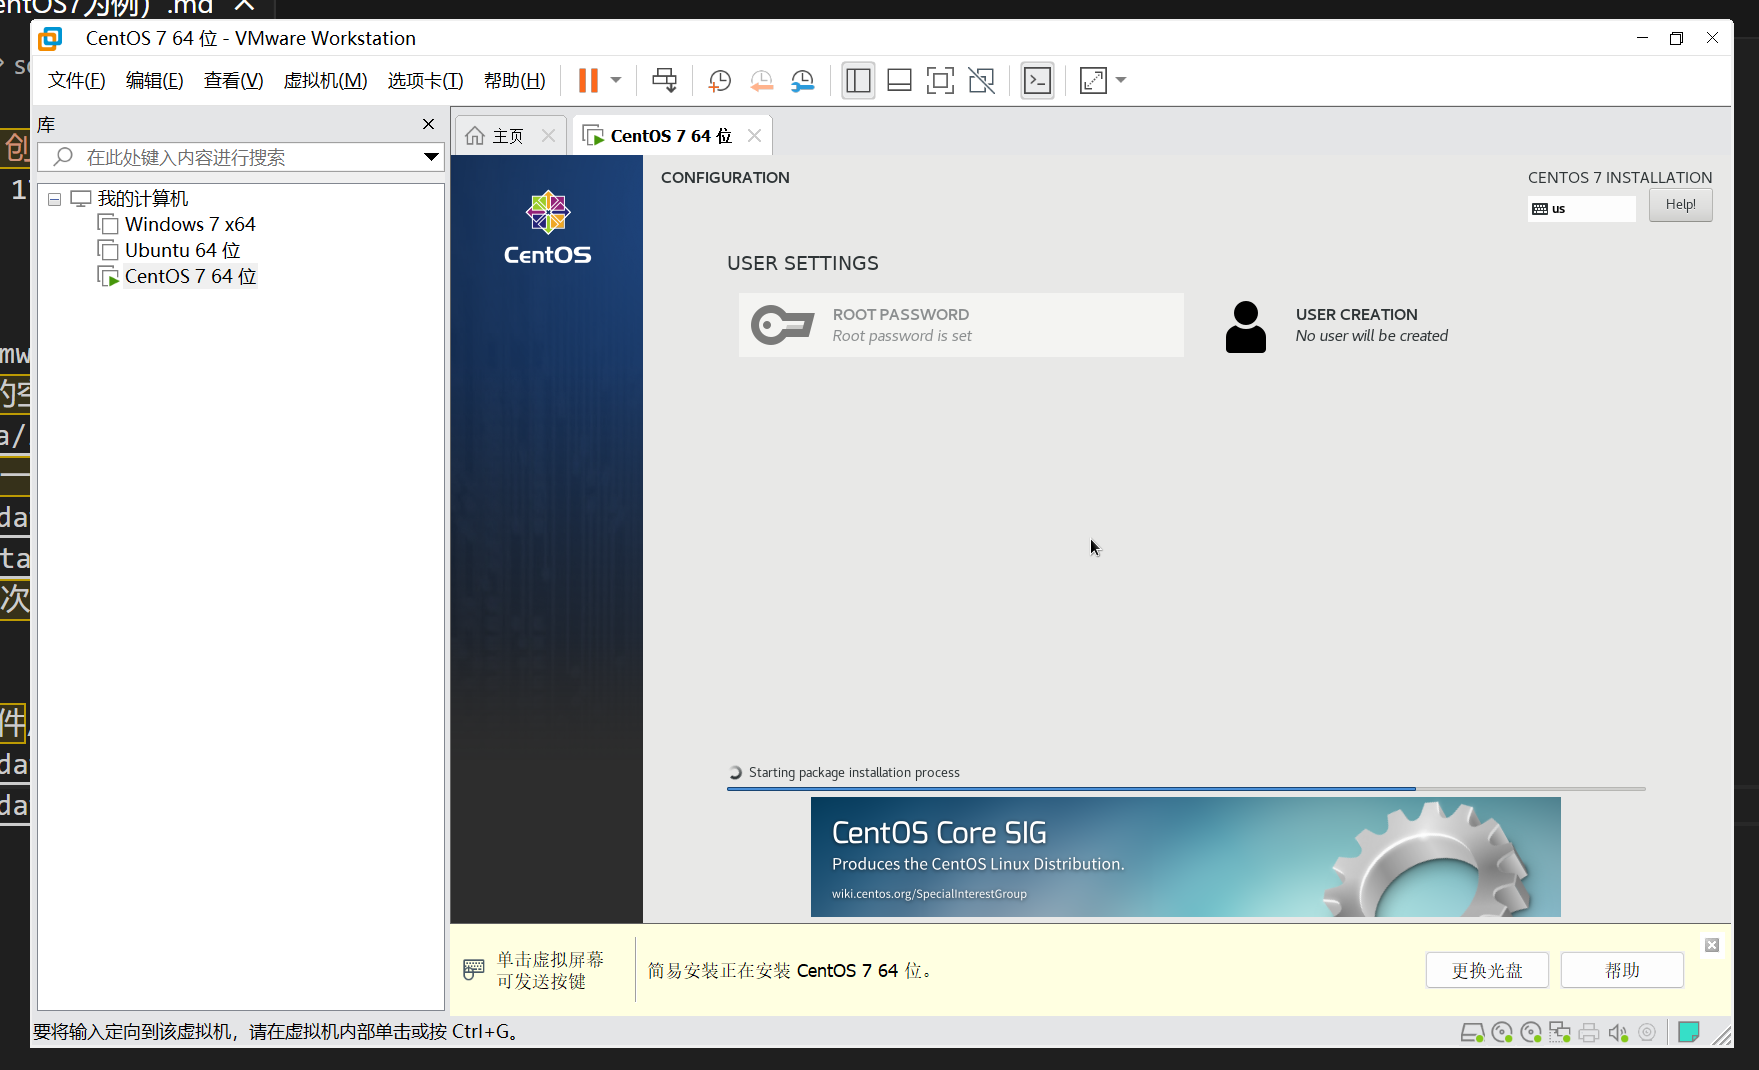
Task: Click the message log status icon
Action: [1689, 1033]
